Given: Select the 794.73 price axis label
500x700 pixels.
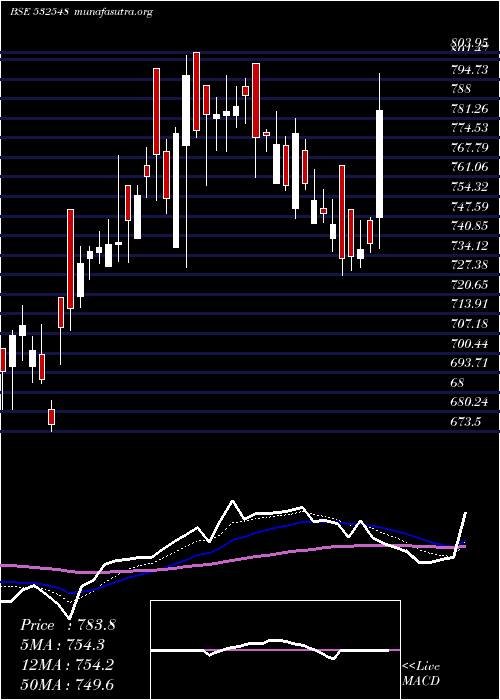Looking at the screenshot, I should click(470, 70).
